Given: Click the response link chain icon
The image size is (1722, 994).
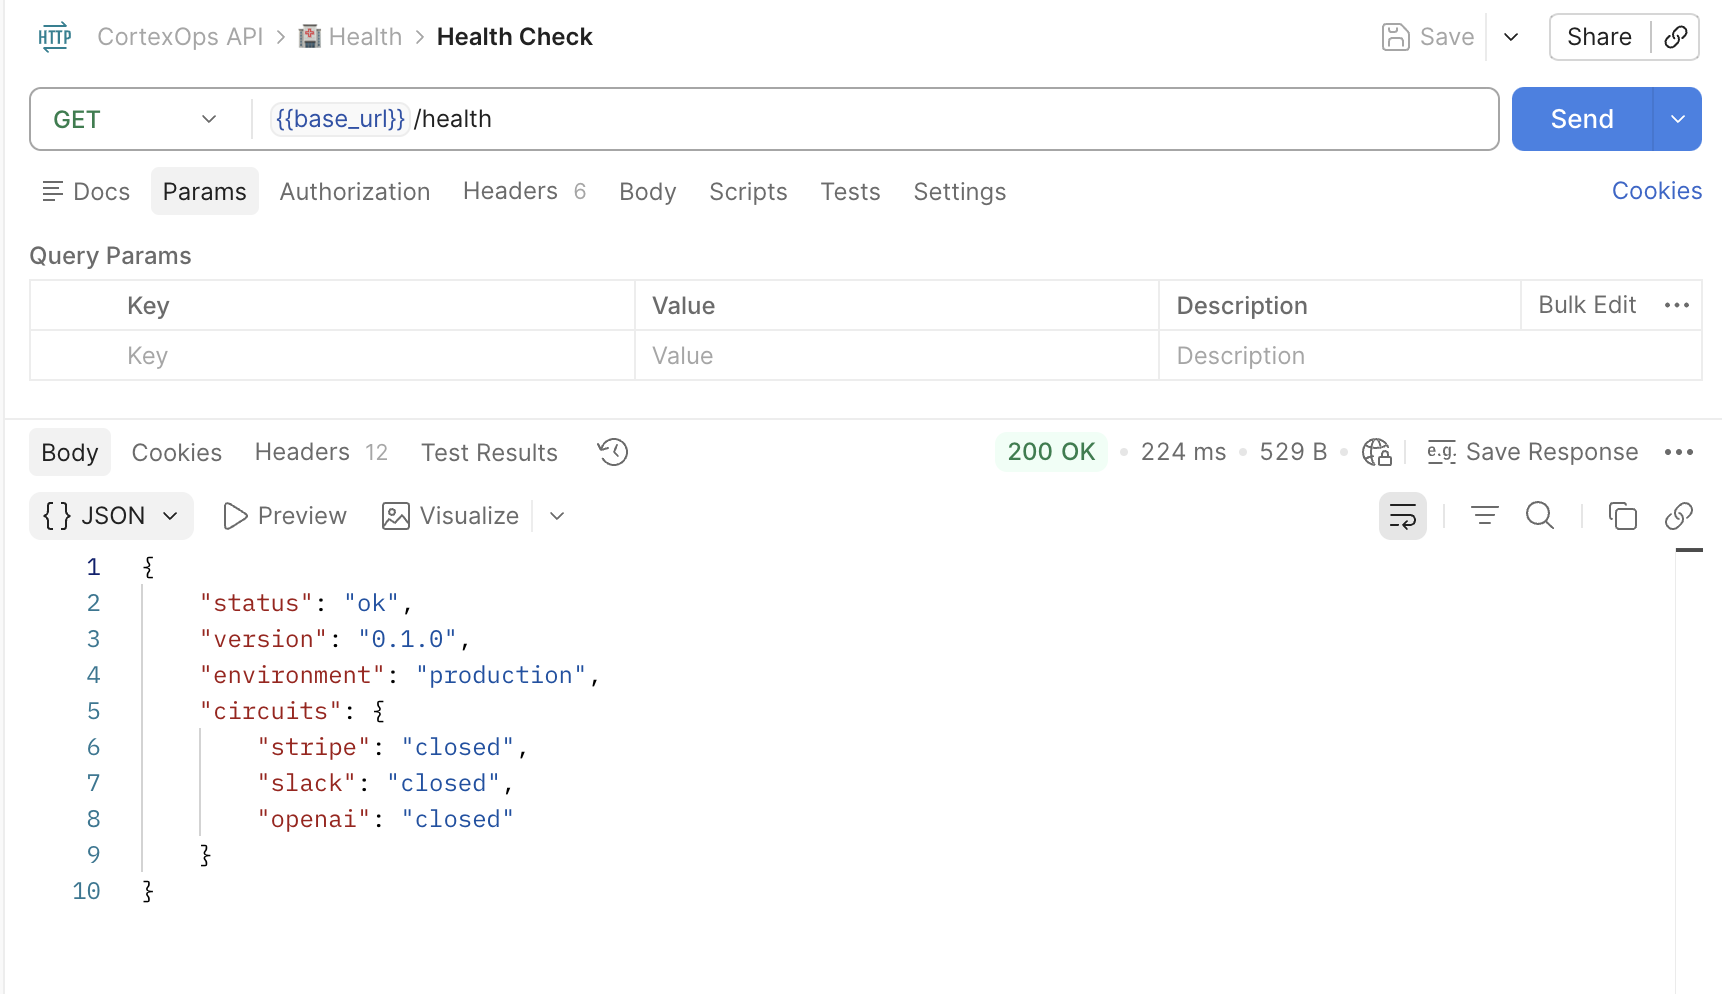Looking at the screenshot, I should coord(1678,516).
